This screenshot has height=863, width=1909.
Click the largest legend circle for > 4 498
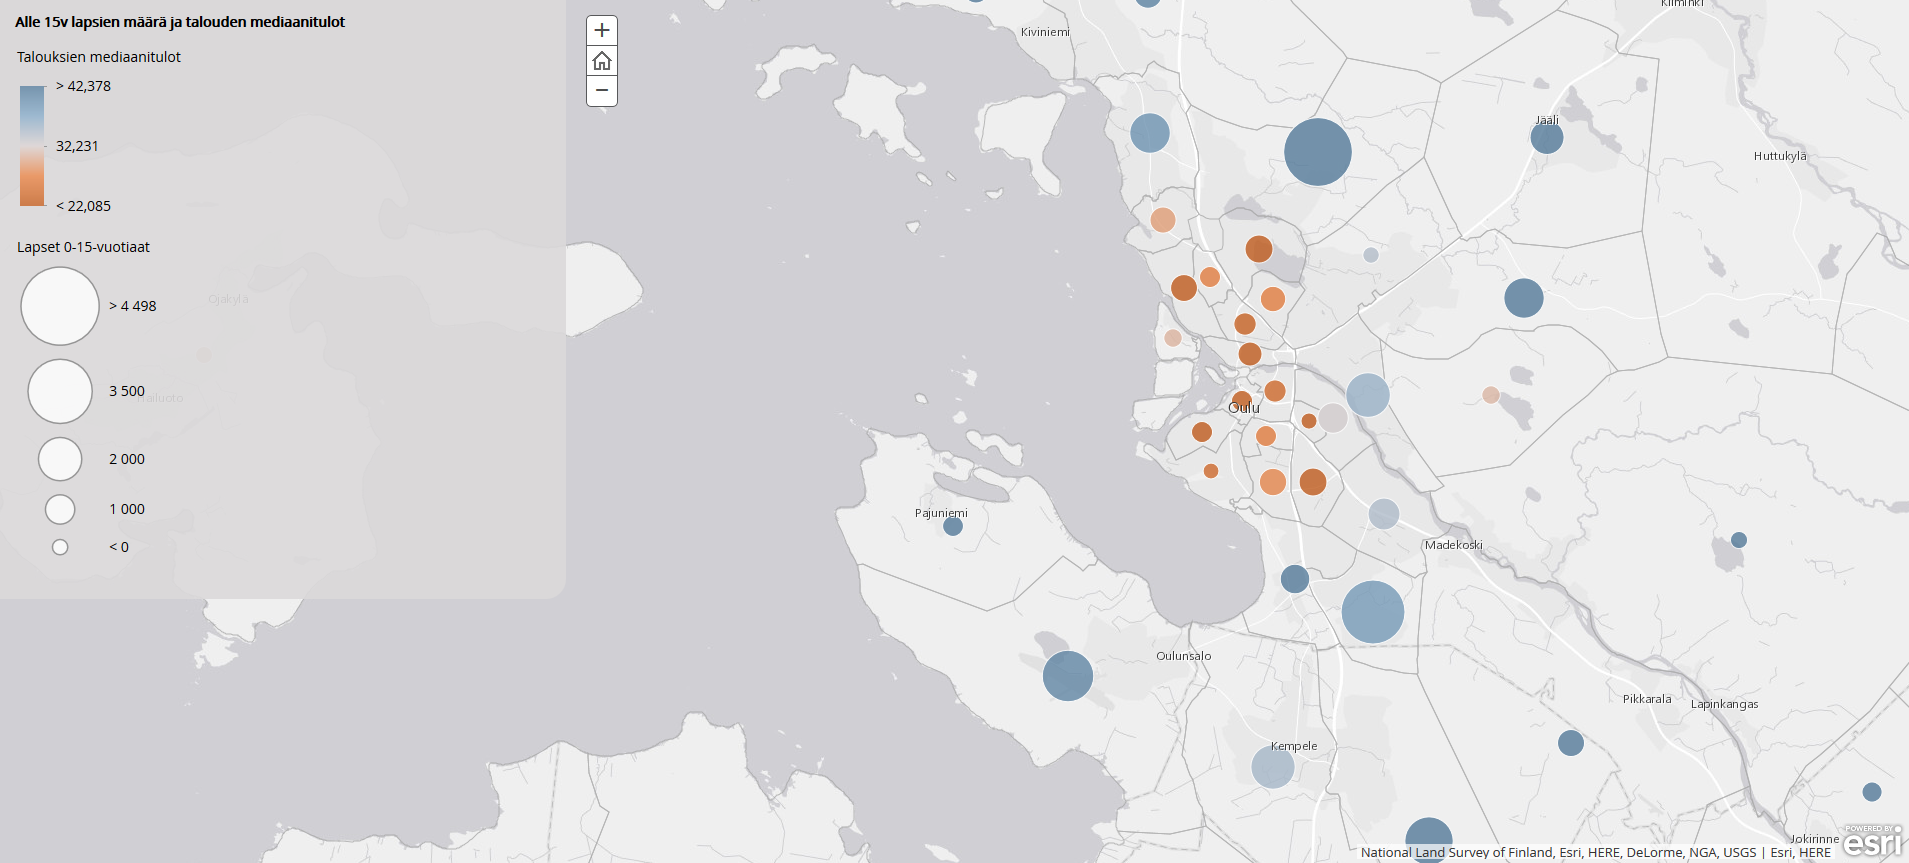tap(60, 306)
